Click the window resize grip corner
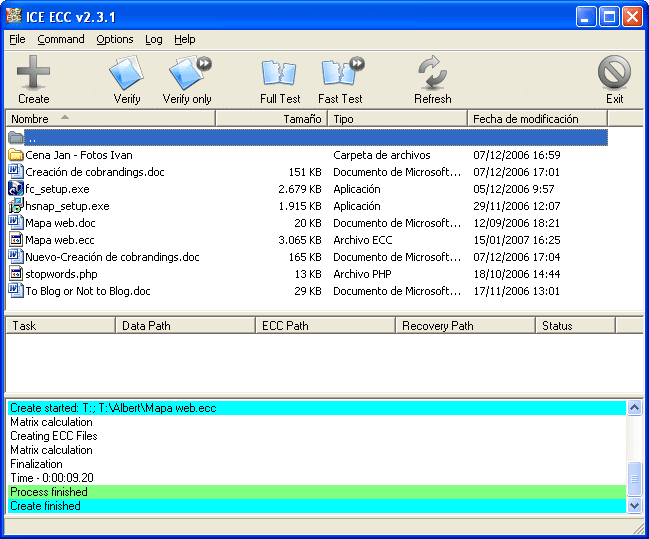The height and width of the screenshot is (539, 649). tap(639, 529)
